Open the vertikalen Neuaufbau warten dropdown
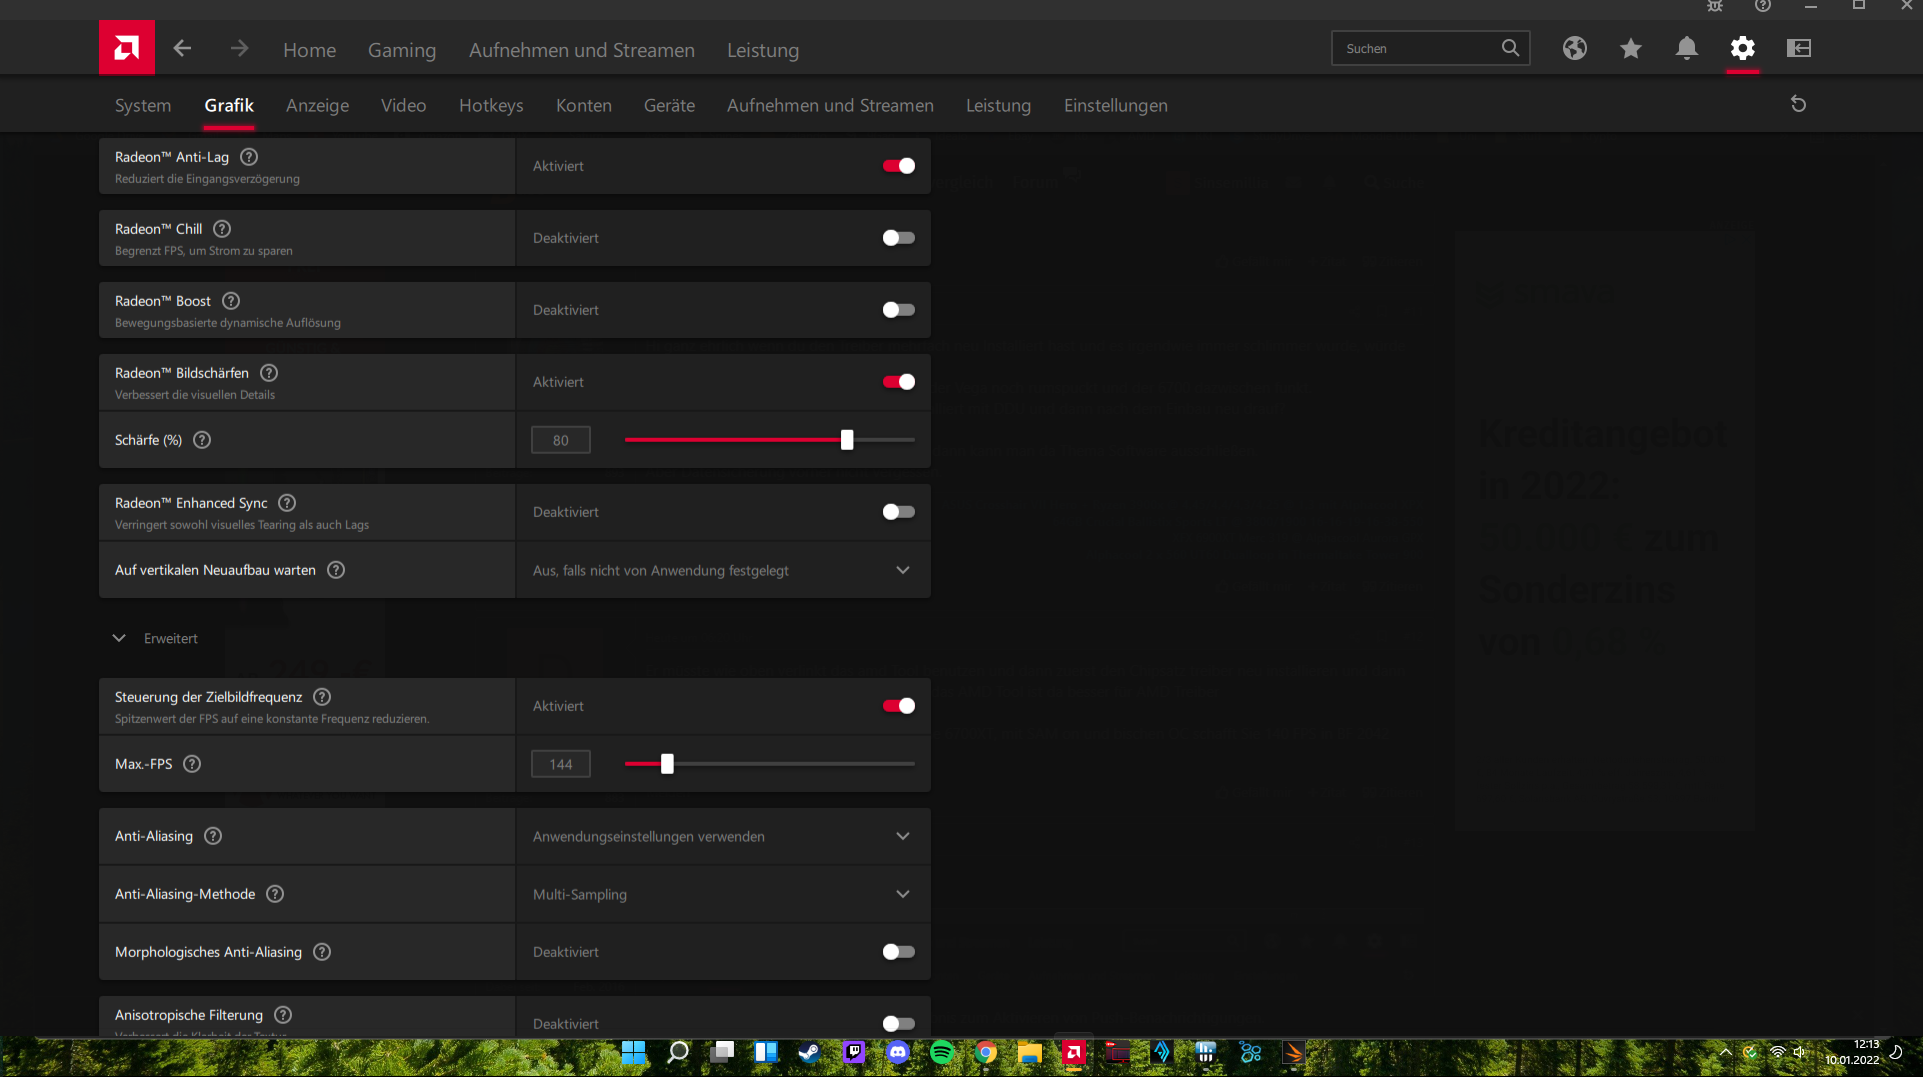The height and width of the screenshot is (1077, 1923). [723, 570]
